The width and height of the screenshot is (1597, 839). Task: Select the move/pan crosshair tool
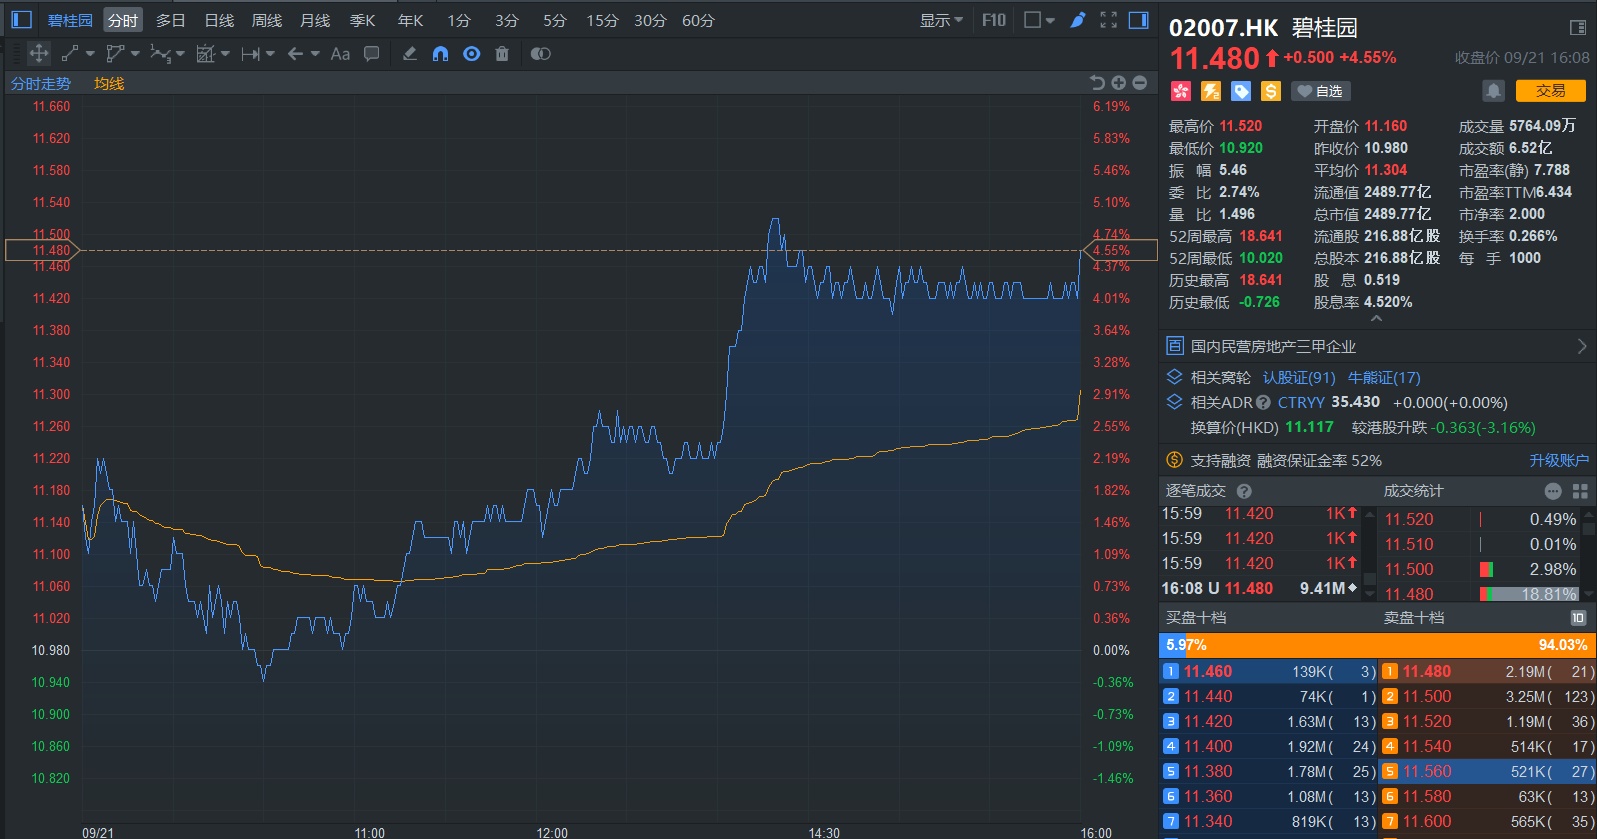[39, 54]
